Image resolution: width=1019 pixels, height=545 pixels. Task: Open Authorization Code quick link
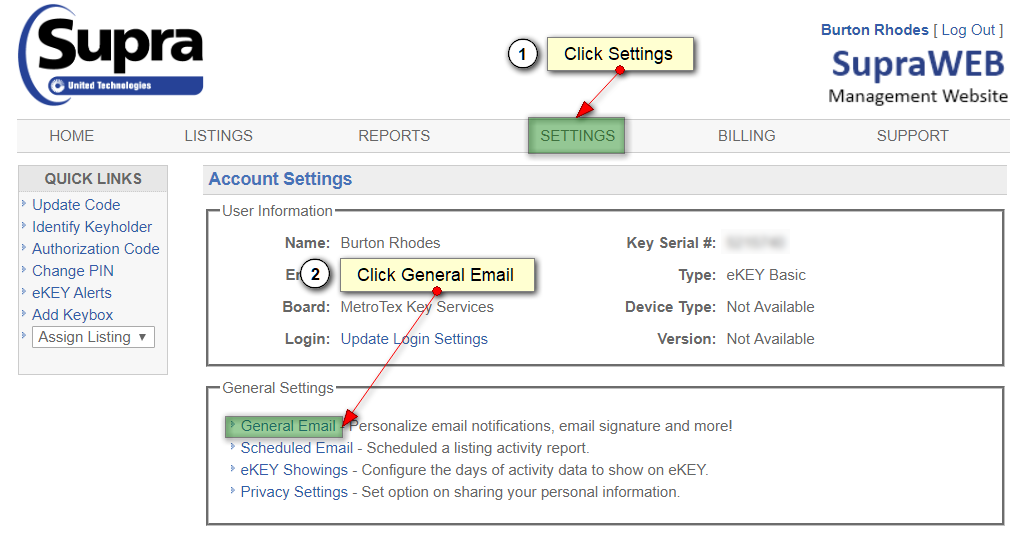tap(96, 249)
